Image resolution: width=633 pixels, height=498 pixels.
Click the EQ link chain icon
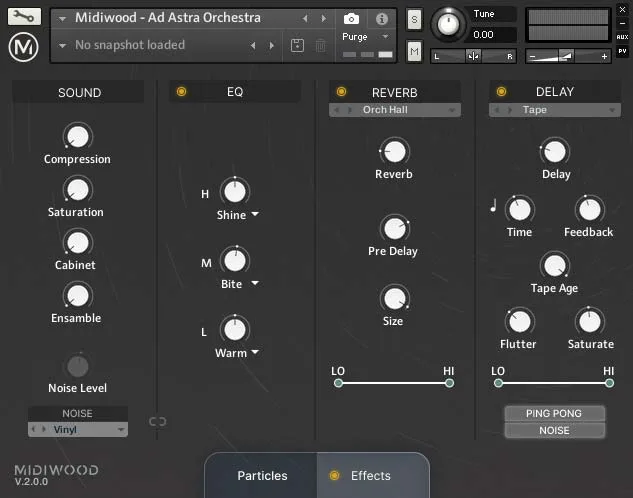tap(157, 422)
